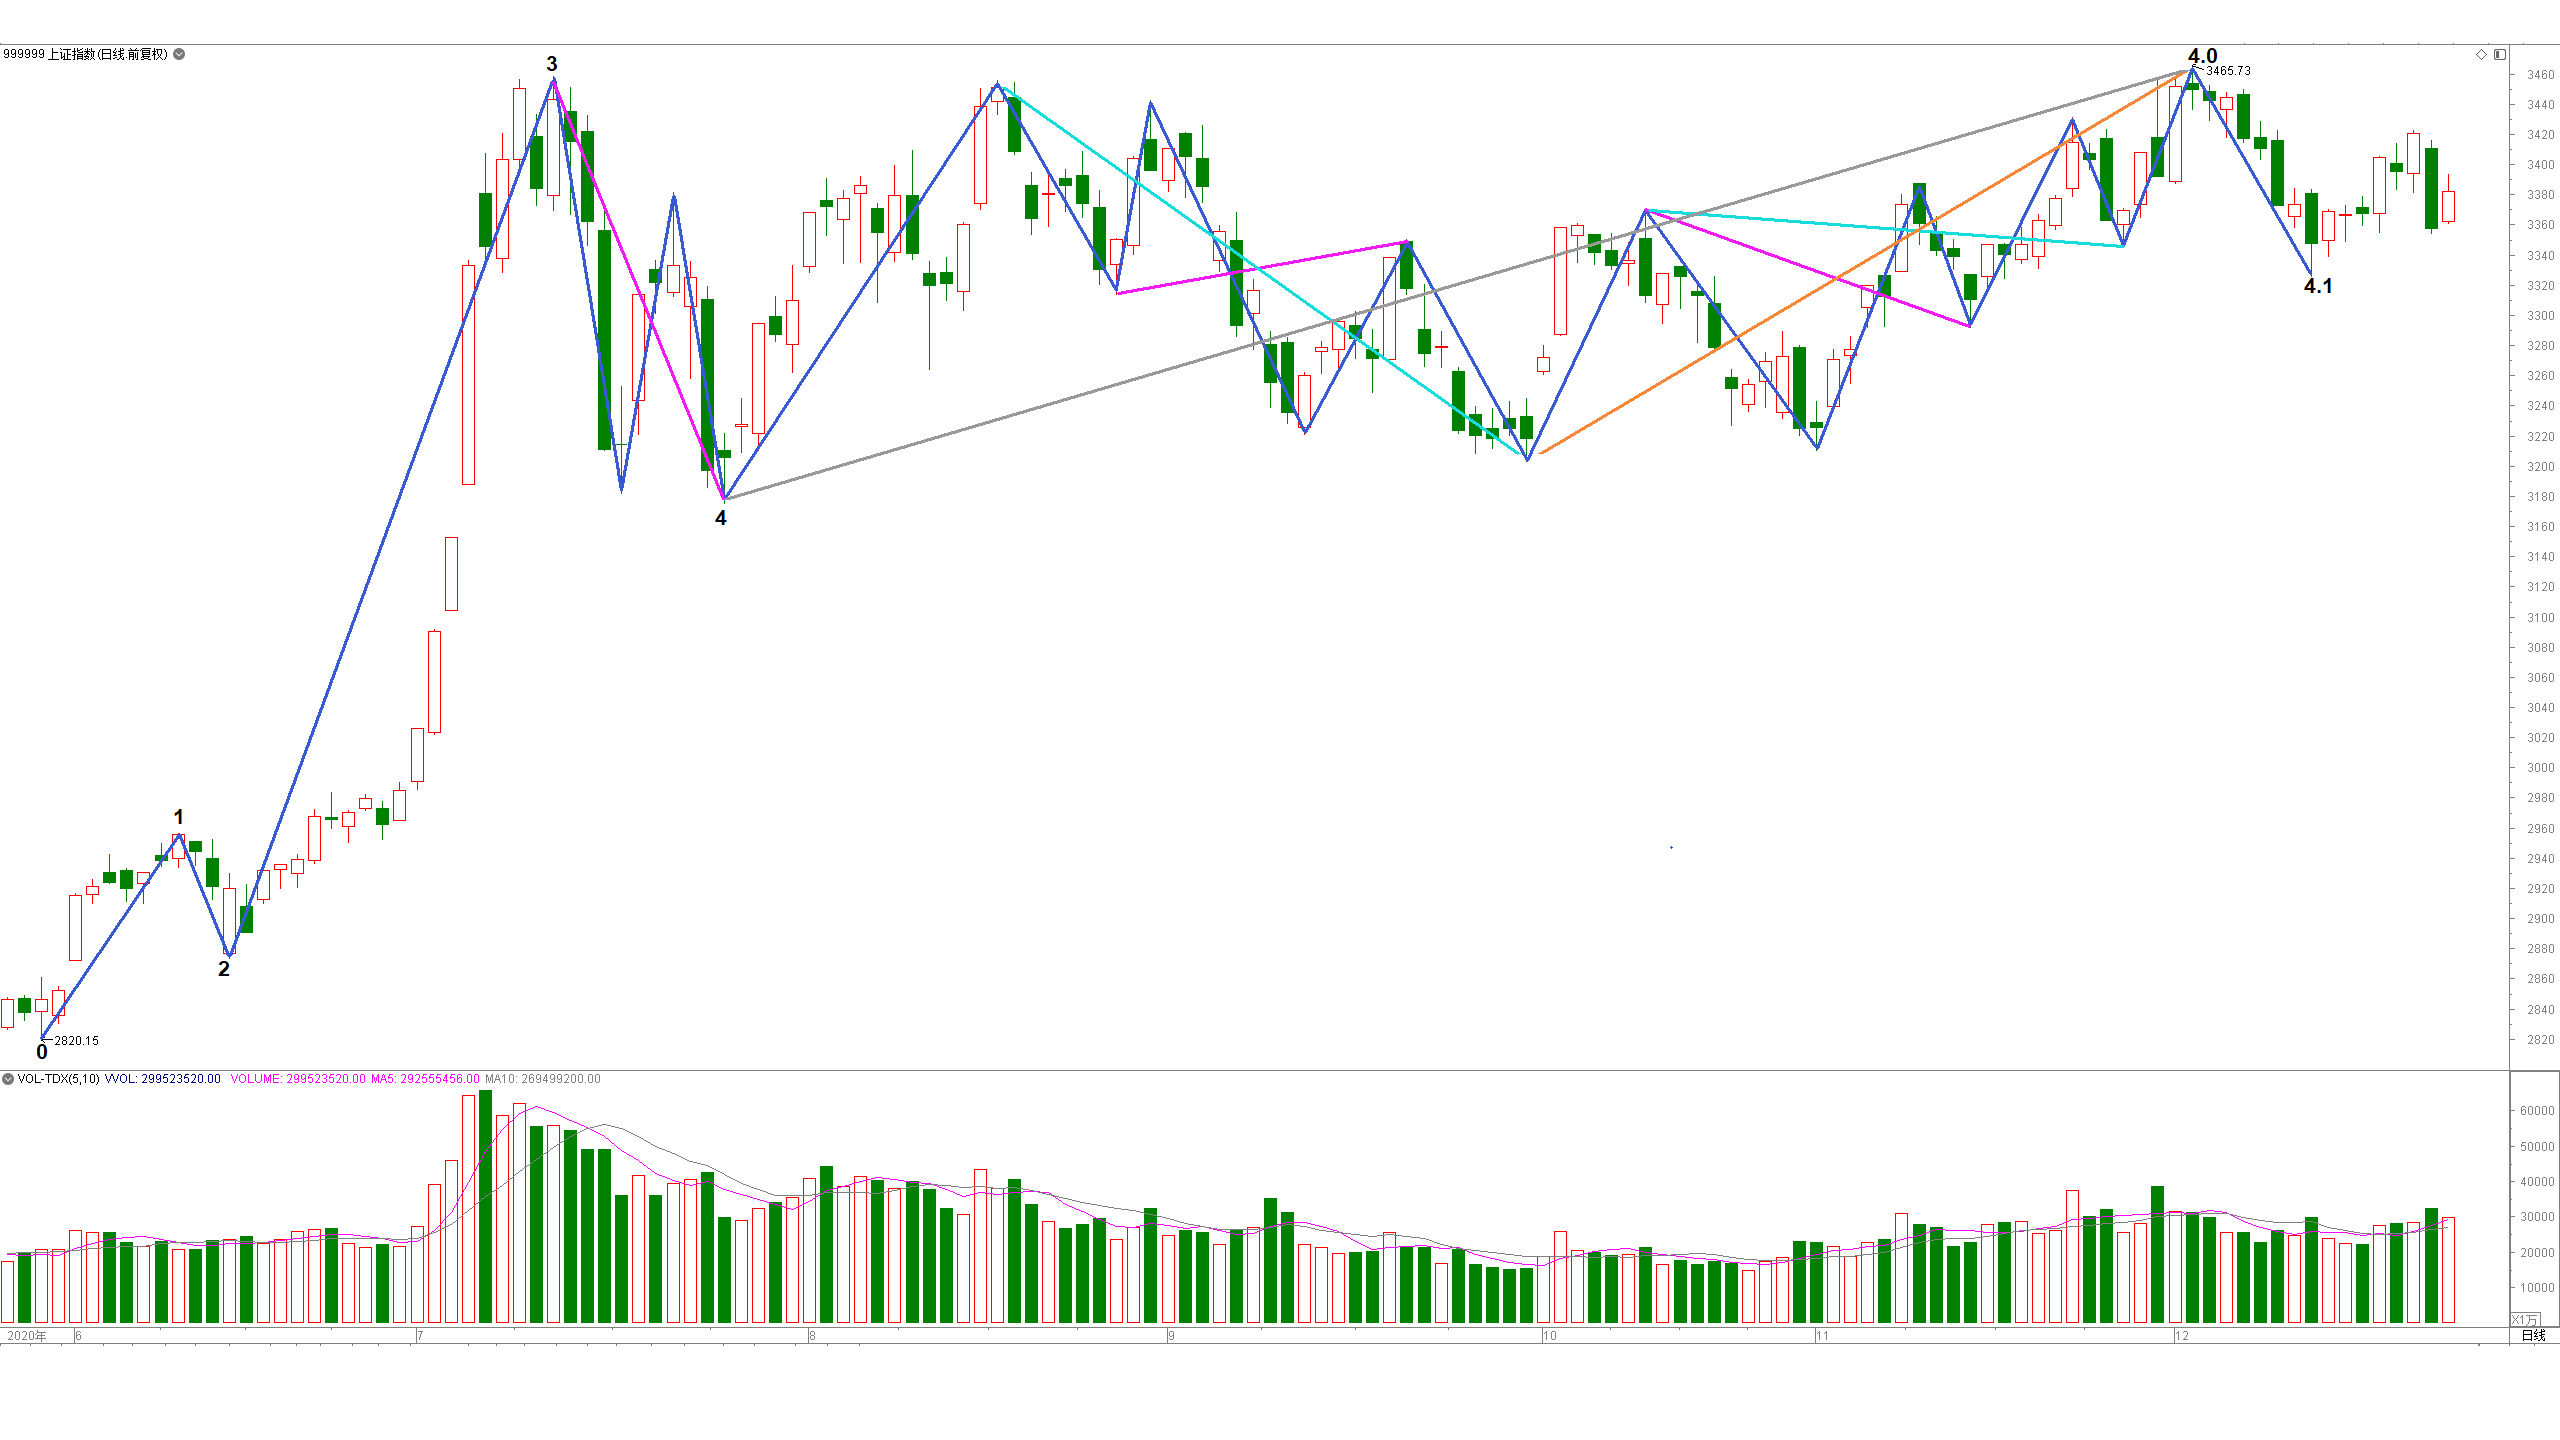The image size is (2560, 1440).
Task: Select the wave label 3 at the peak
Action: [552, 64]
